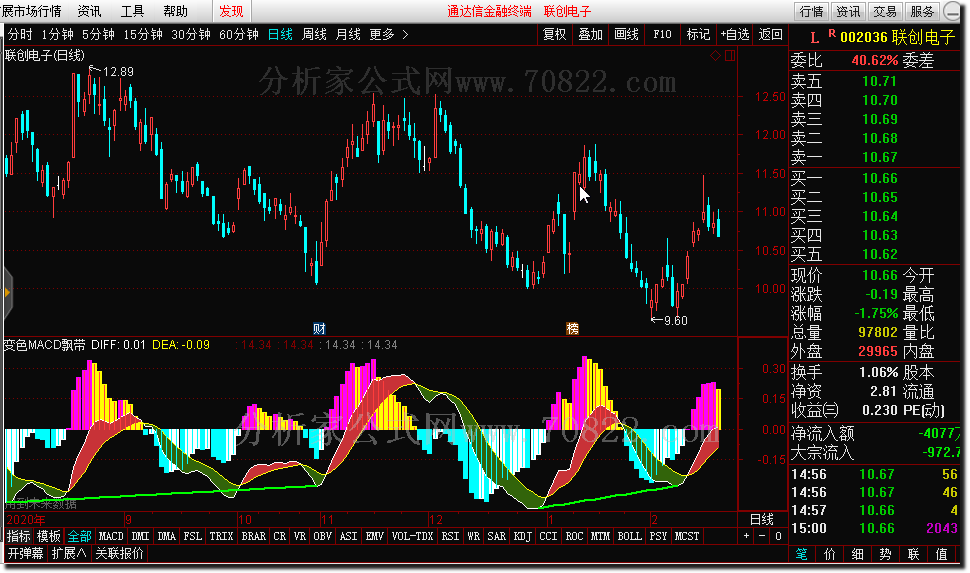Select the 模板 template tab

tap(49, 536)
